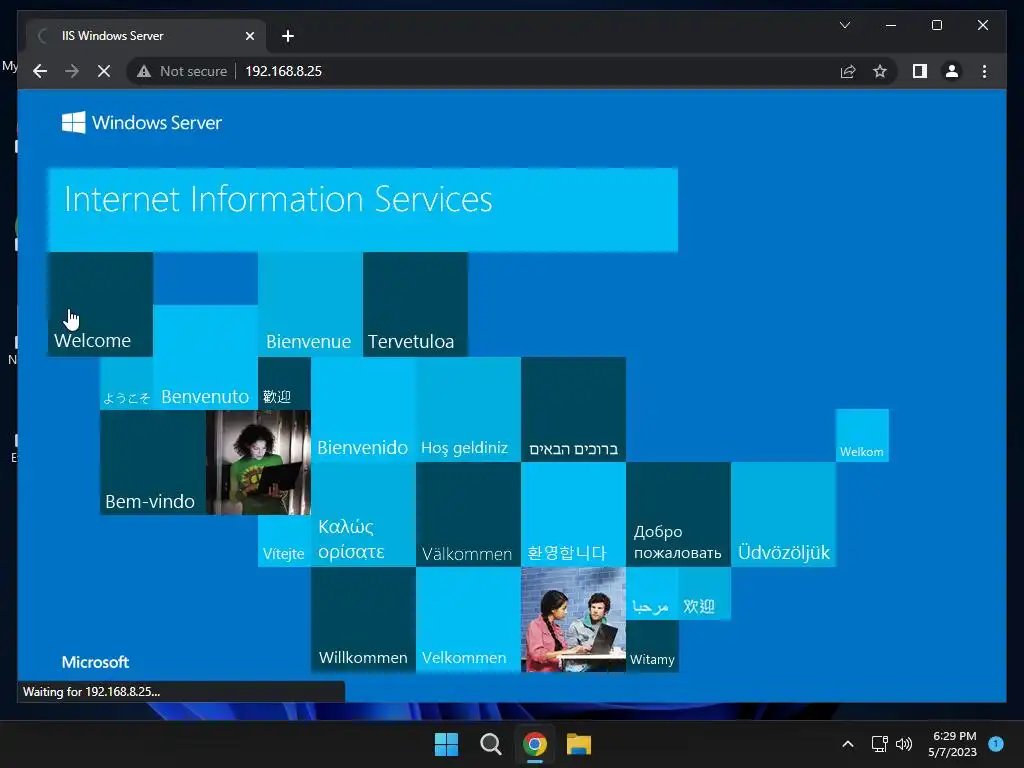The image size is (1024, 768).
Task: Share this page icon
Action: pos(848,71)
